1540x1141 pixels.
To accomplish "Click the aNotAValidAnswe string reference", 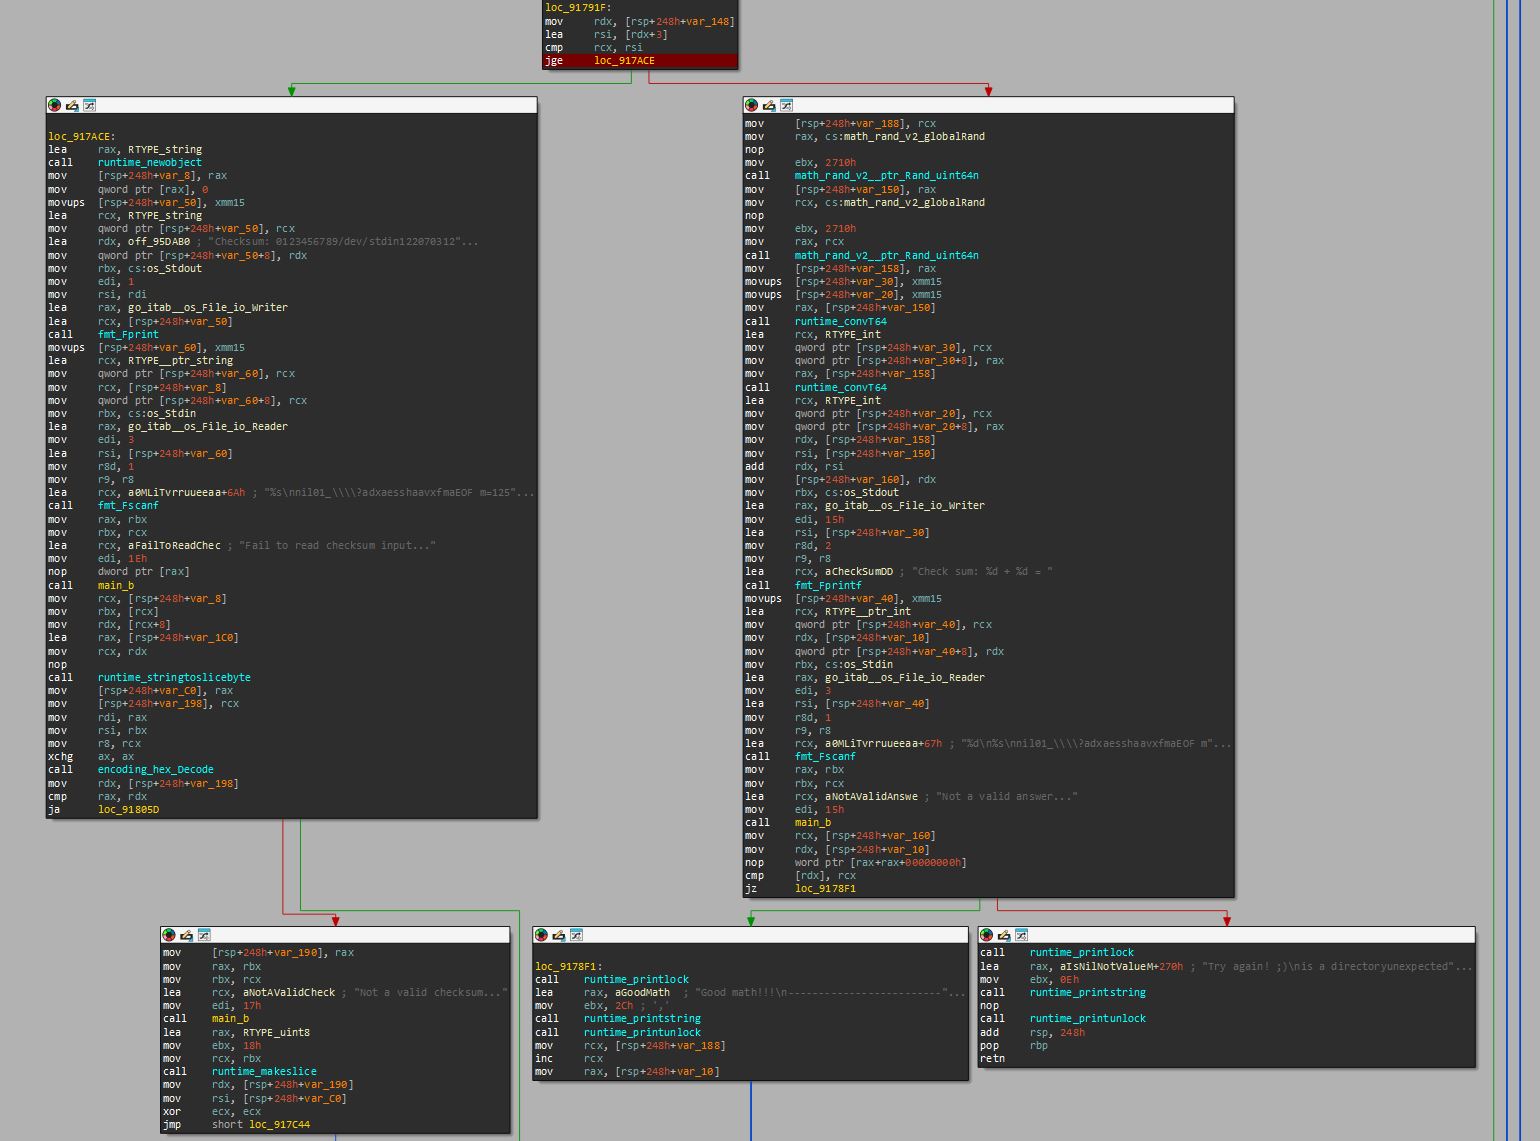I will coord(871,796).
